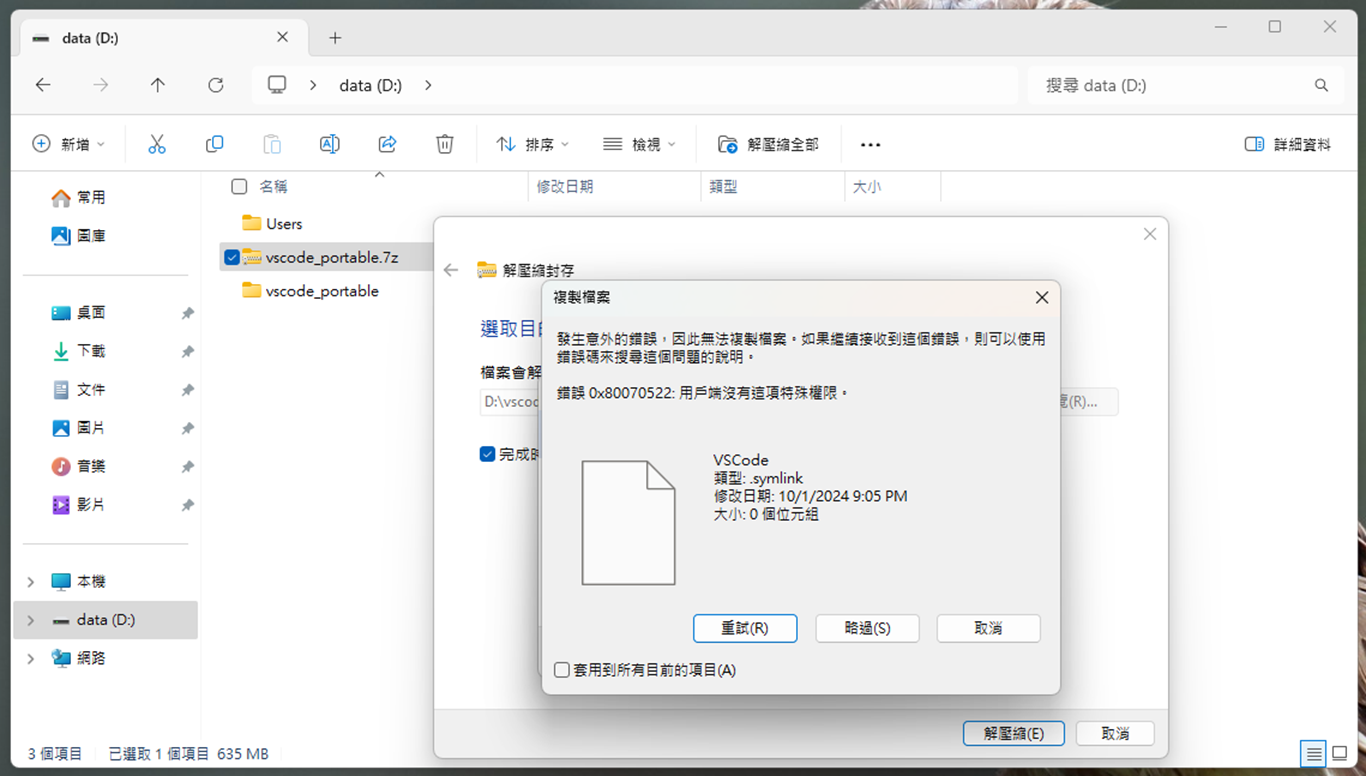The height and width of the screenshot is (776, 1367).
Task: Select 下載 in the navigation sidebar
Action: pyautogui.click(x=91, y=351)
